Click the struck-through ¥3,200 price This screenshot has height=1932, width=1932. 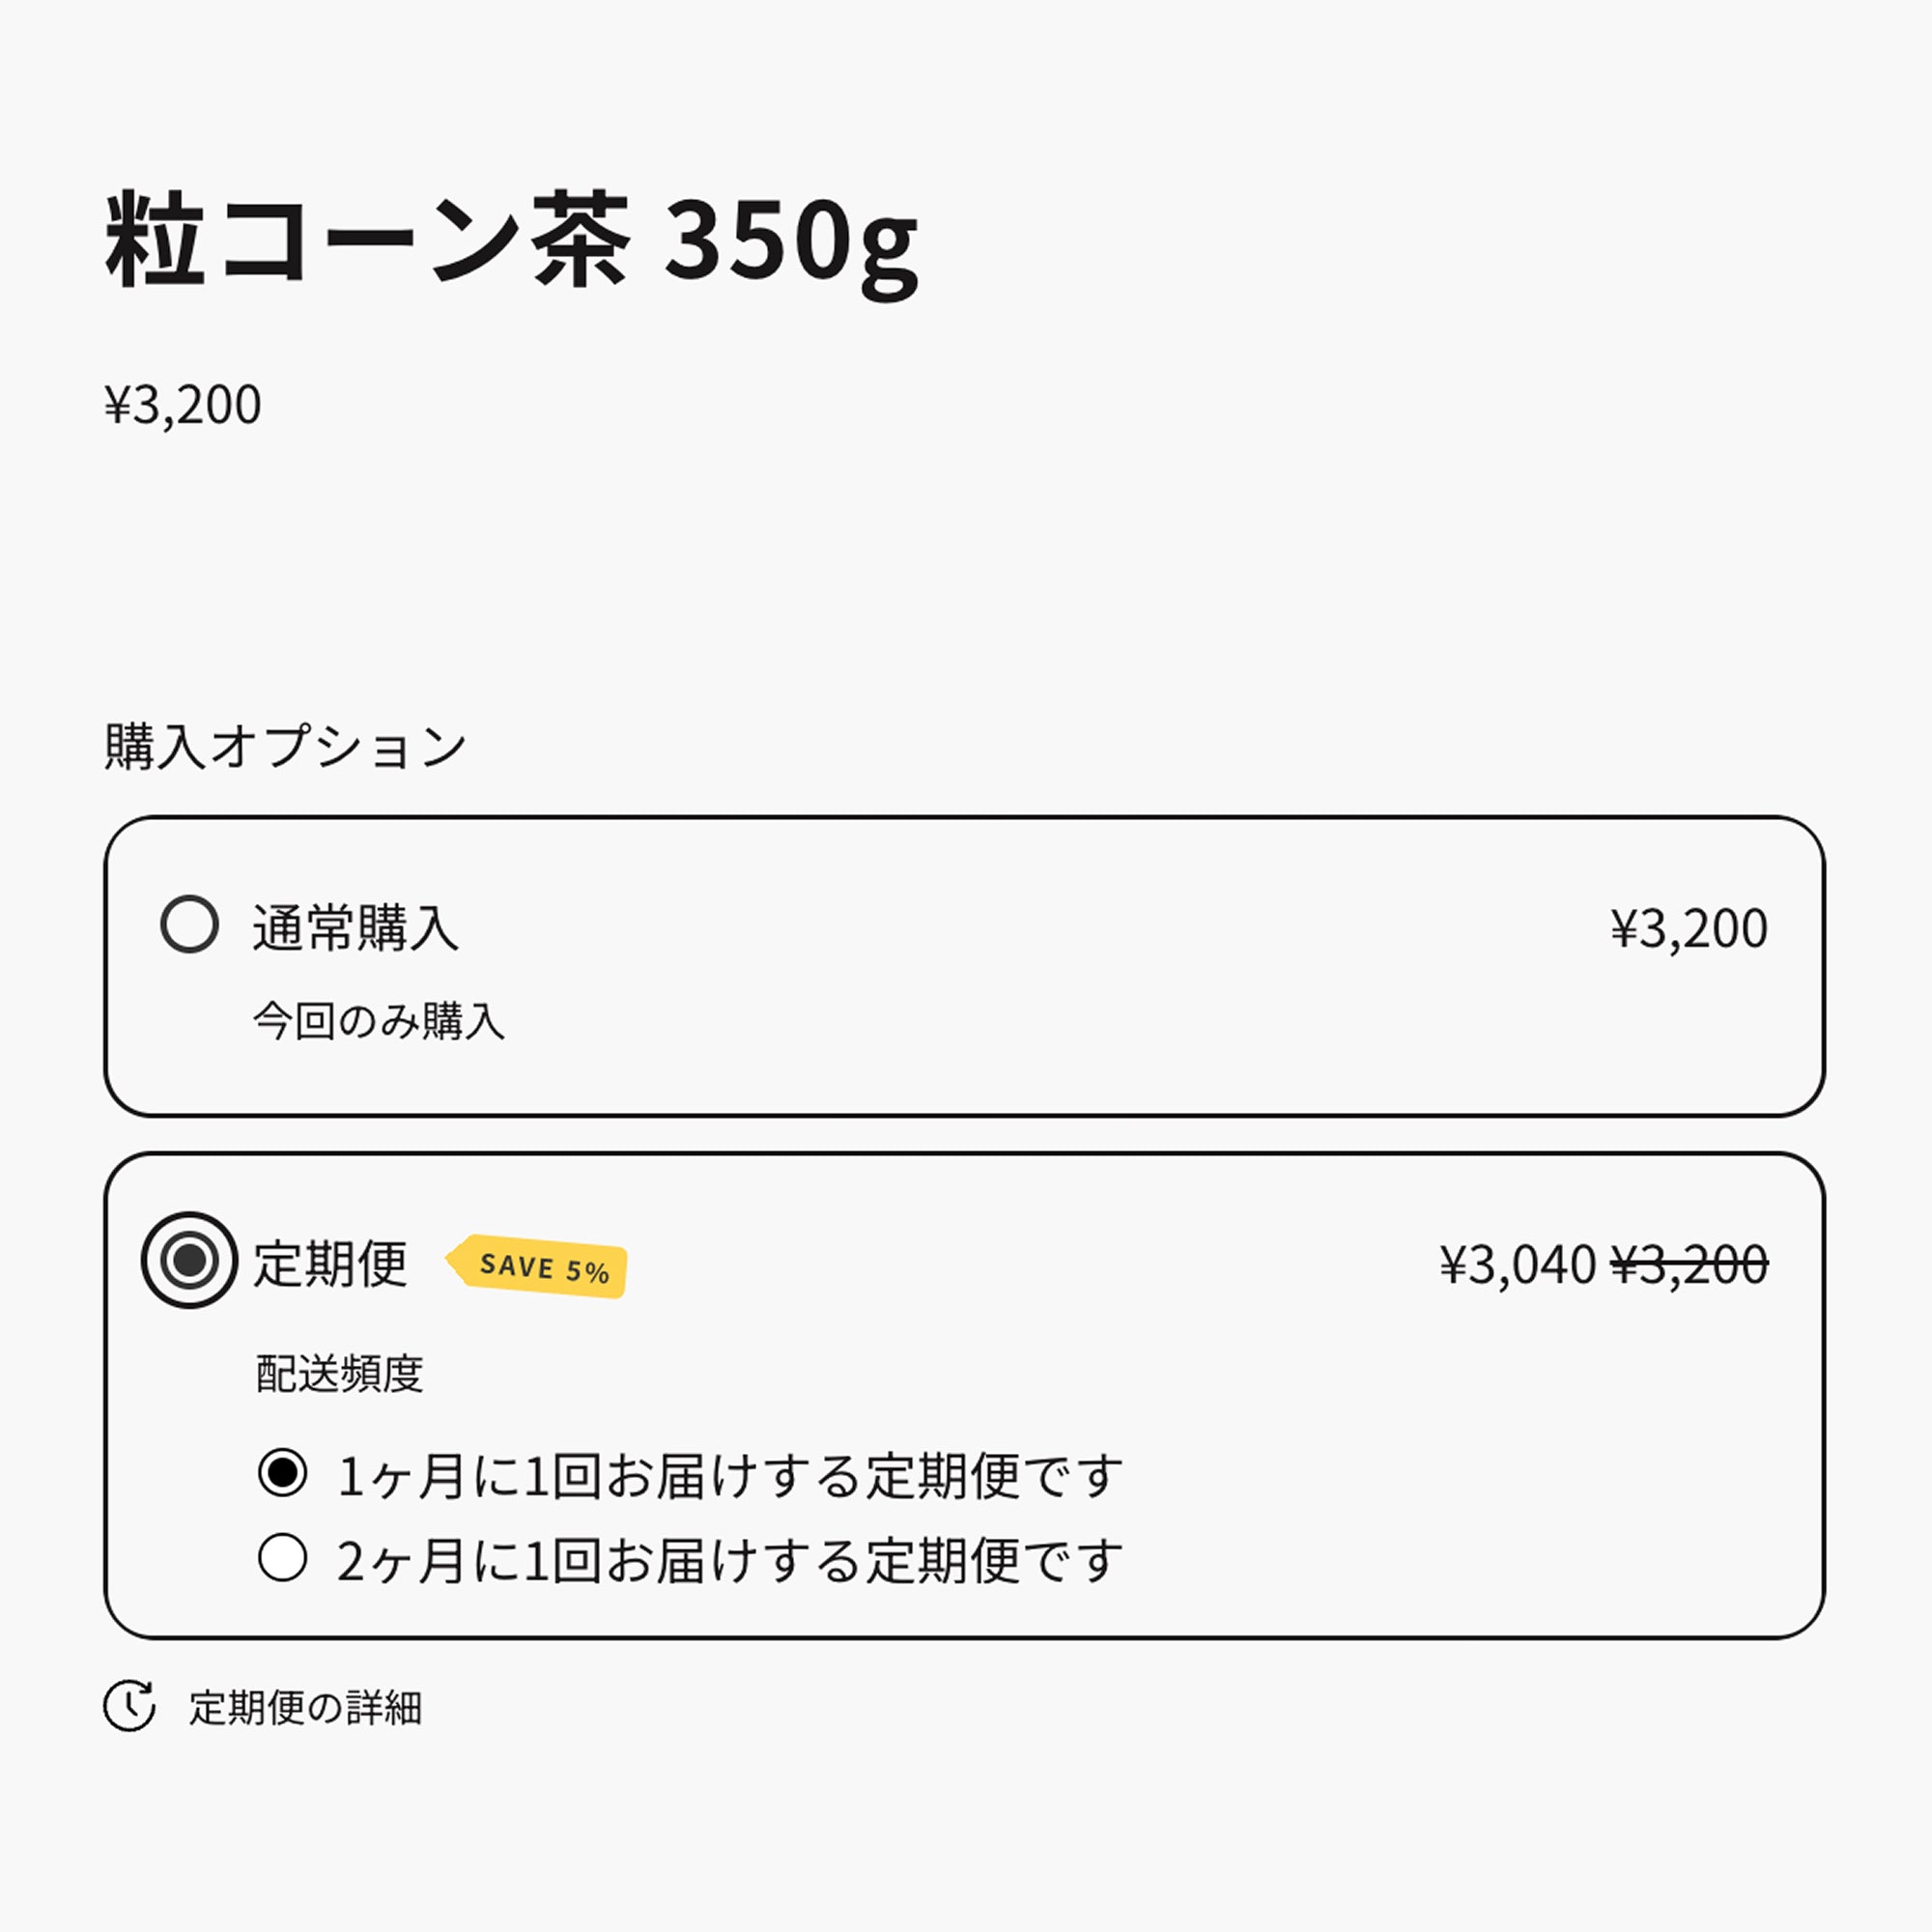click(1689, 1264)
